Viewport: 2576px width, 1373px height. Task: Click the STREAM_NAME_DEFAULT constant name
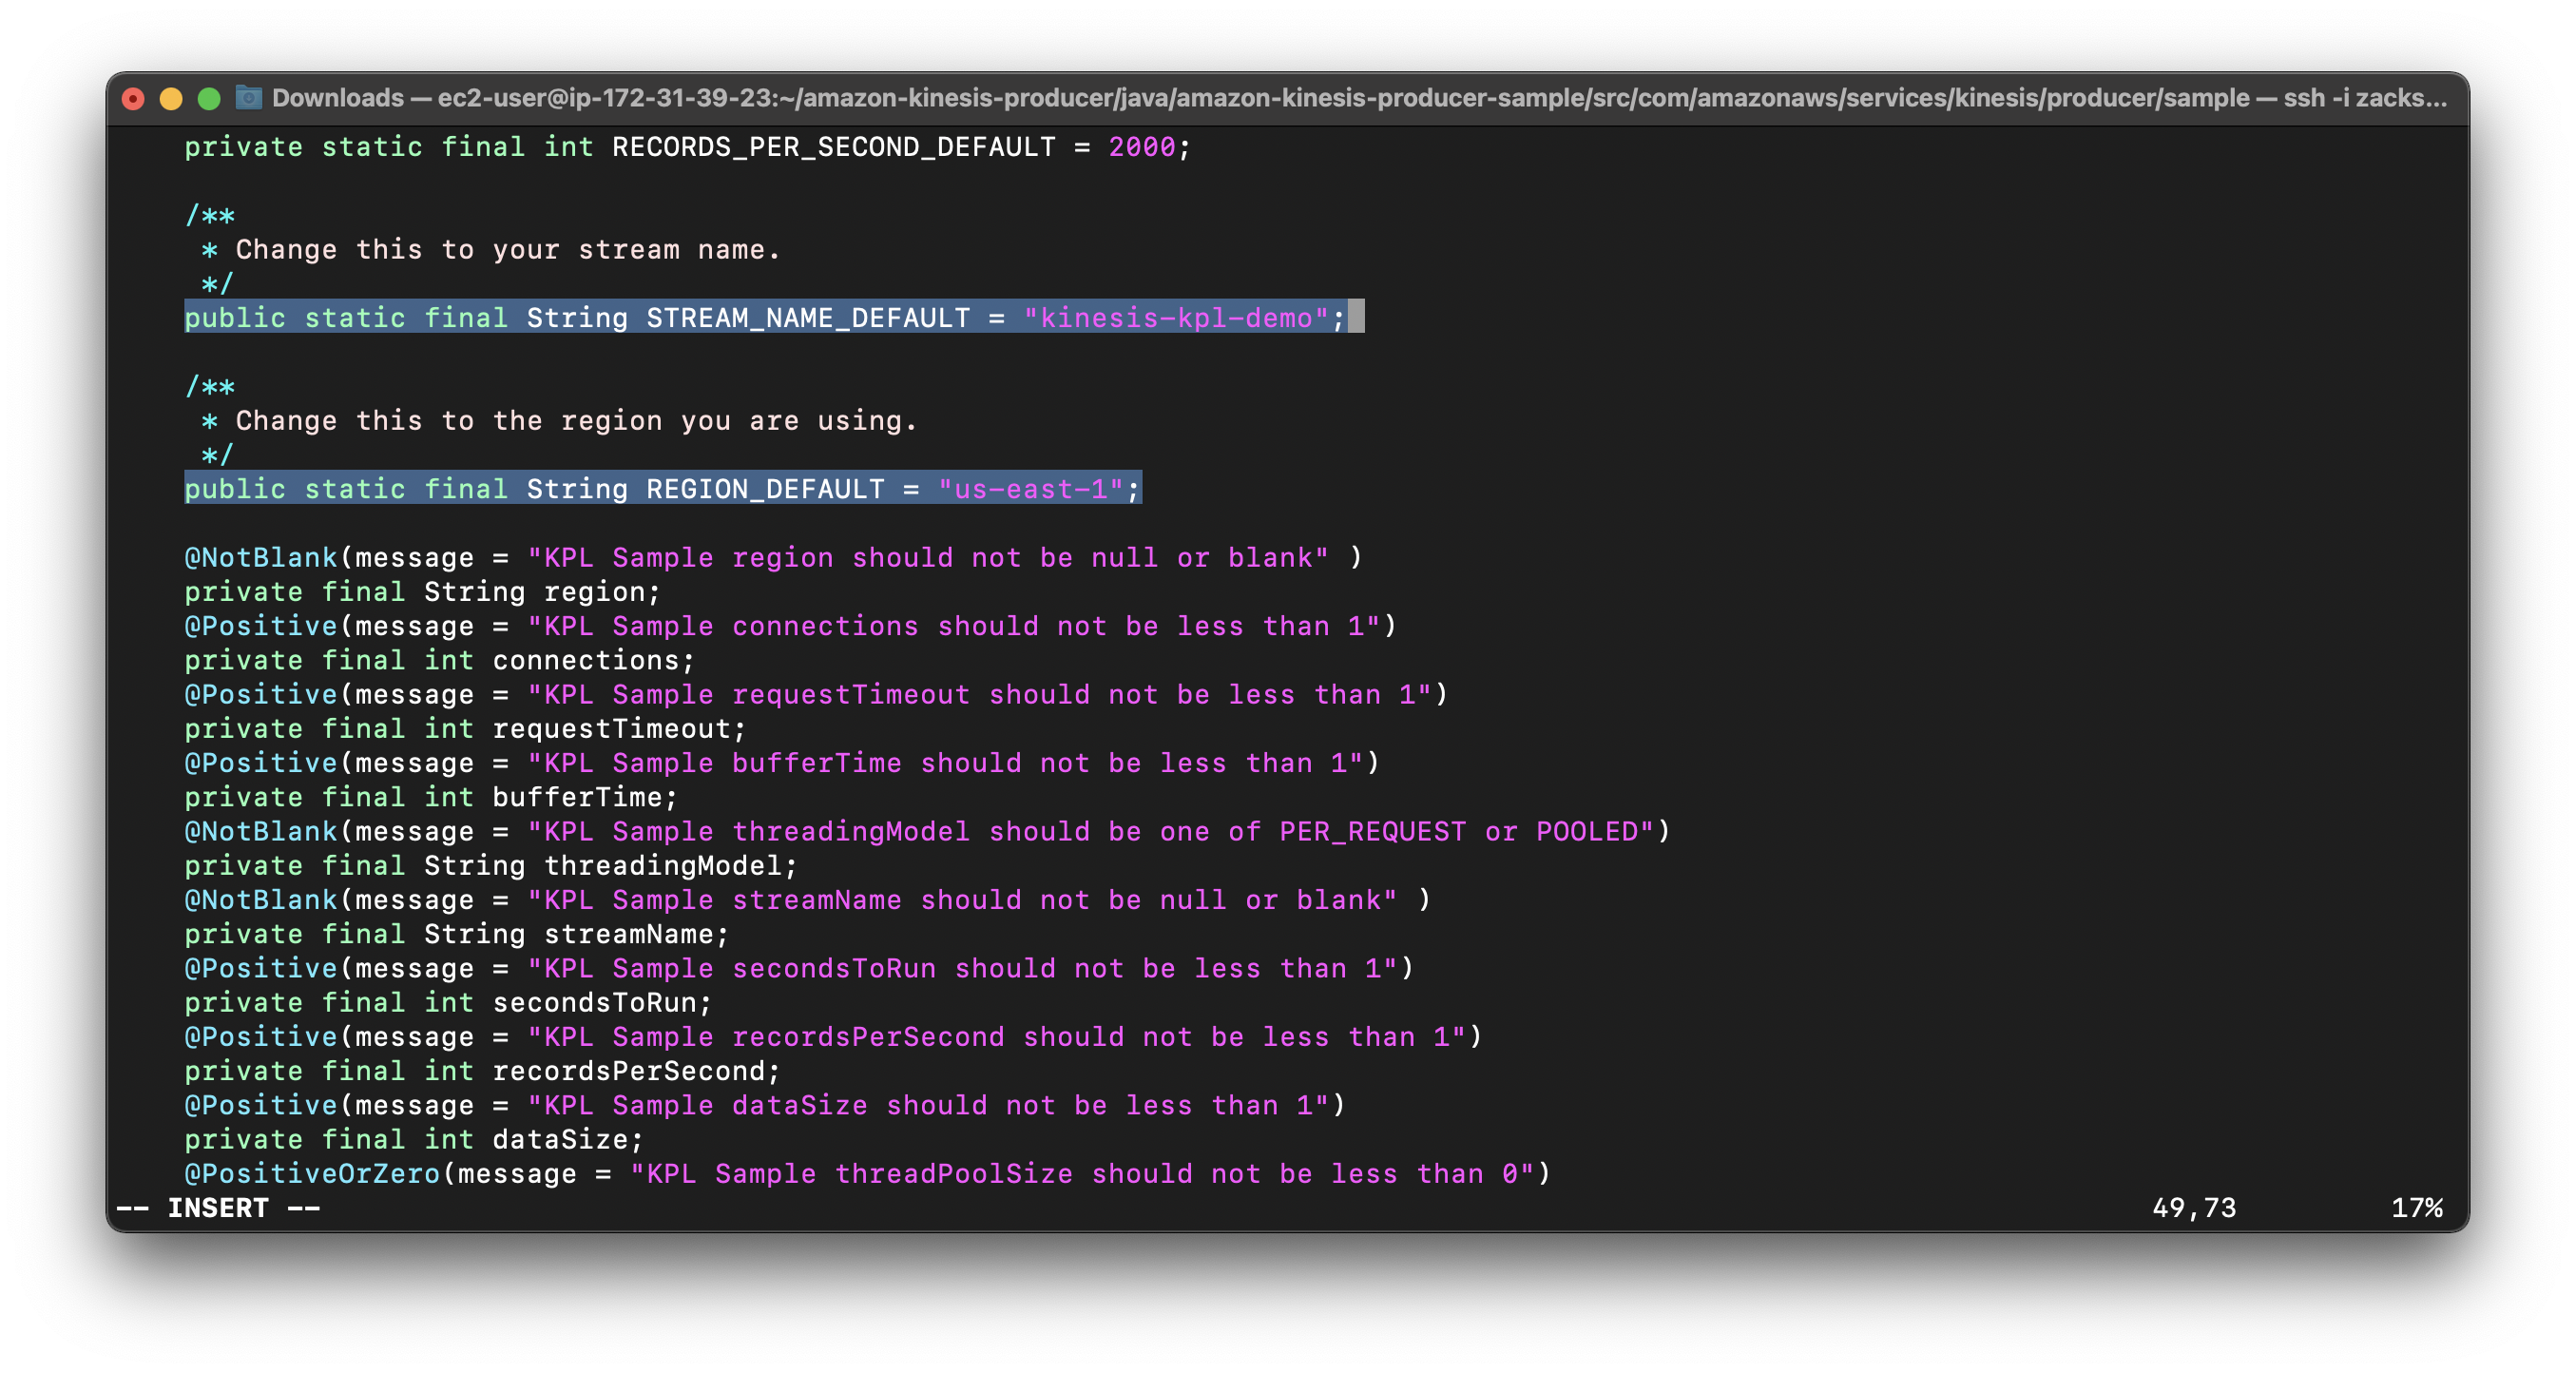click(807, 318)
